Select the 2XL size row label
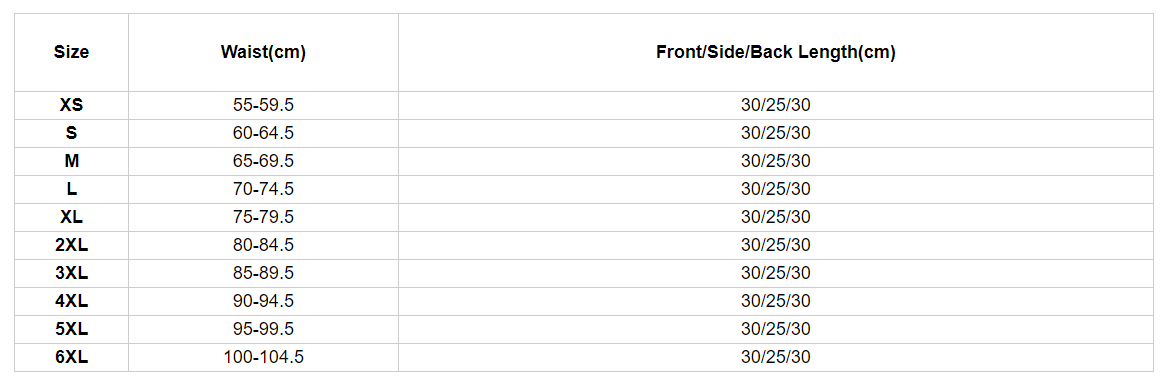Image resolution: width=1171 pixels, height=383 pixels. click(x=72, y=245)
